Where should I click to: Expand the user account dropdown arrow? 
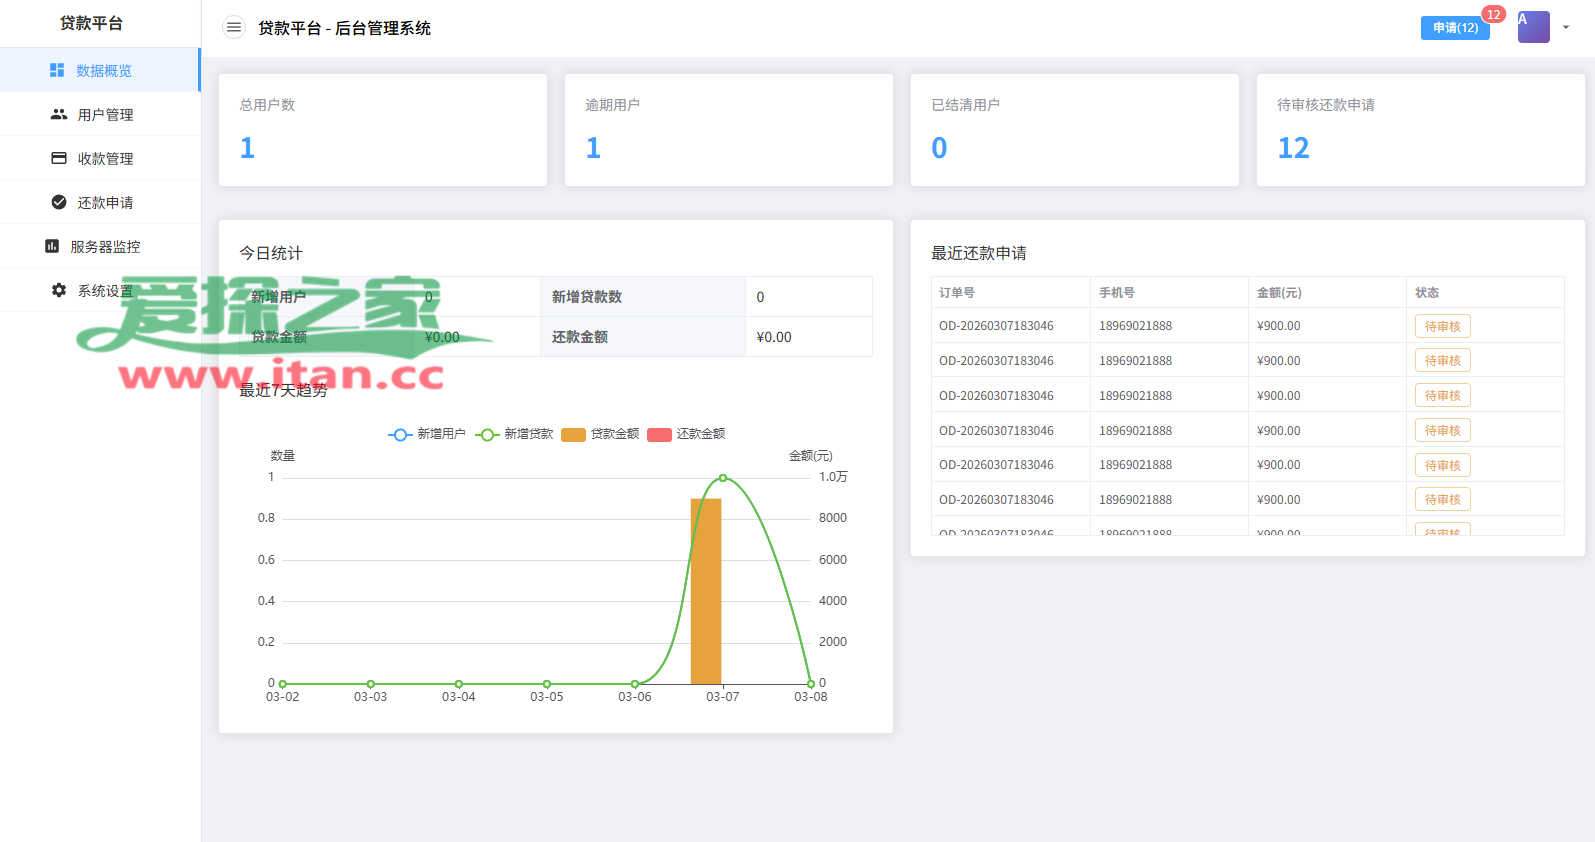[1566, 28]
